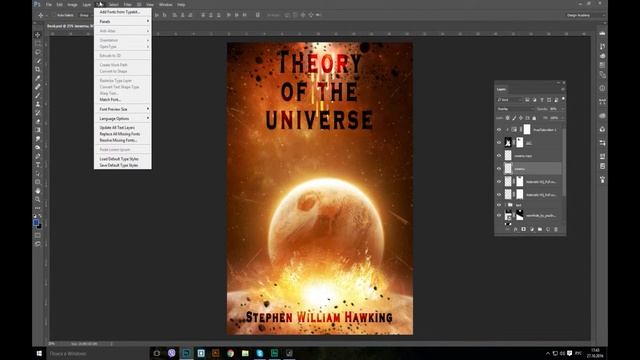640x360 pixels.
Task: Click the create new layer icon
Action: click(x=548, y=229)
